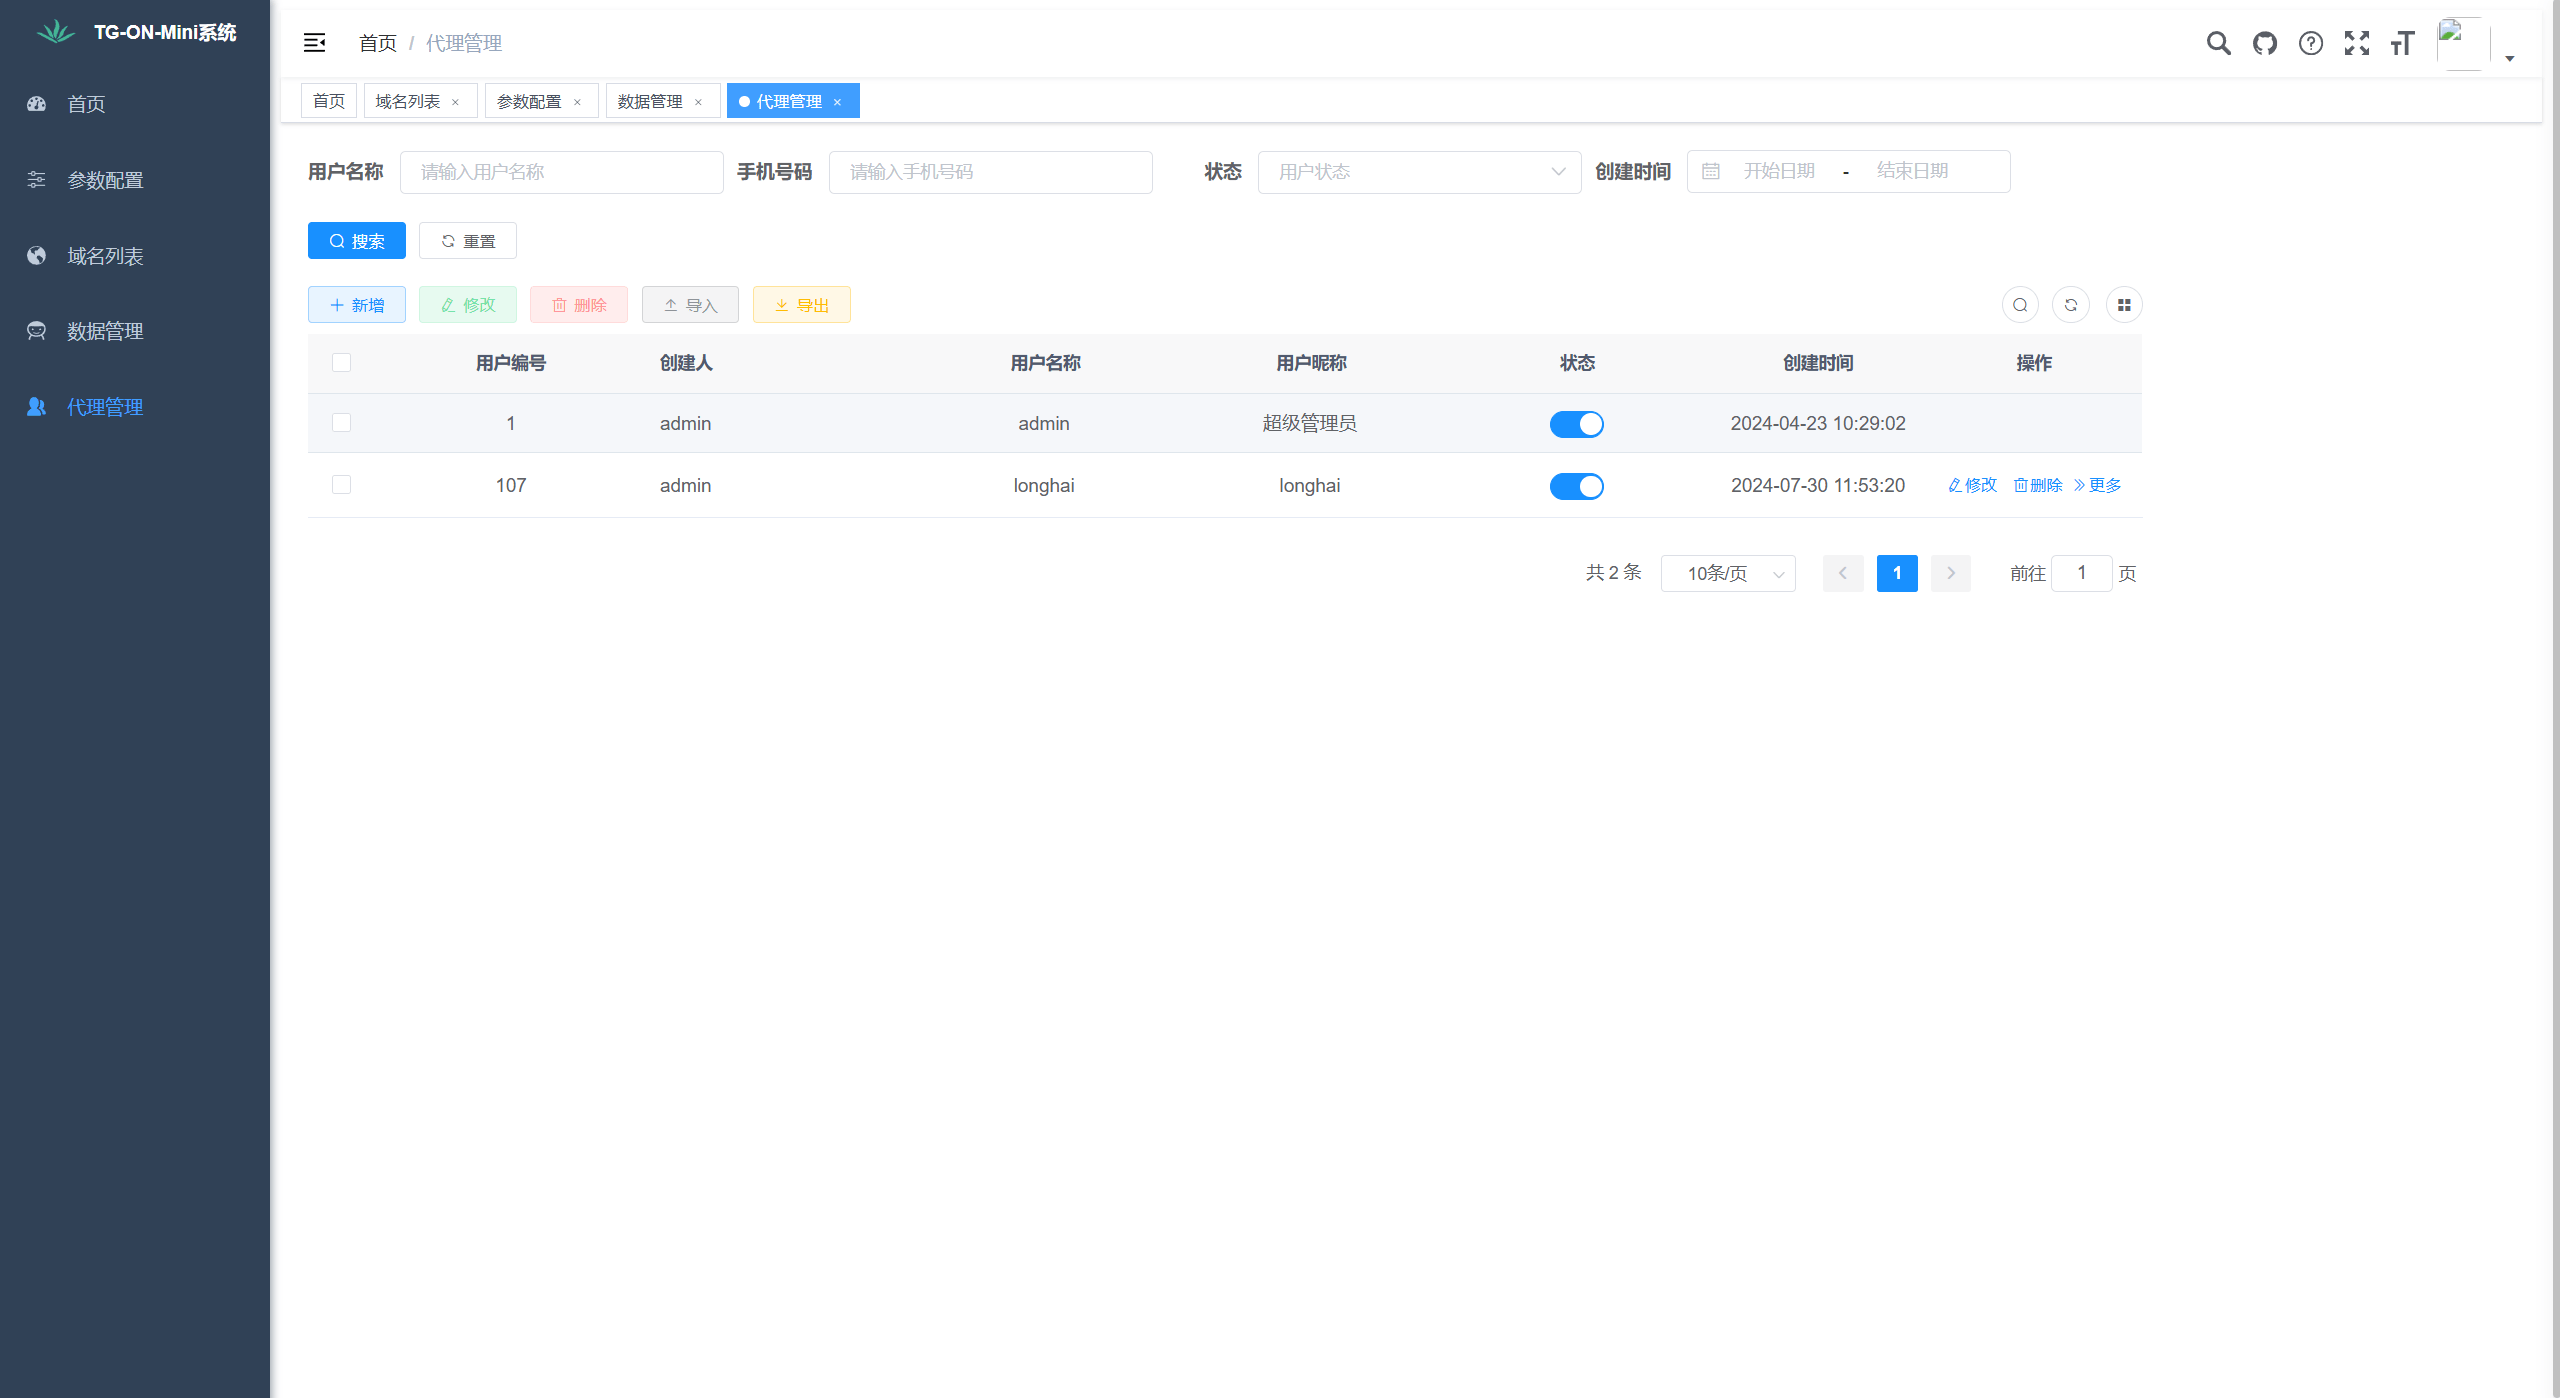
Task: Click the blue 搜索 button
Action: coord(357,241)
